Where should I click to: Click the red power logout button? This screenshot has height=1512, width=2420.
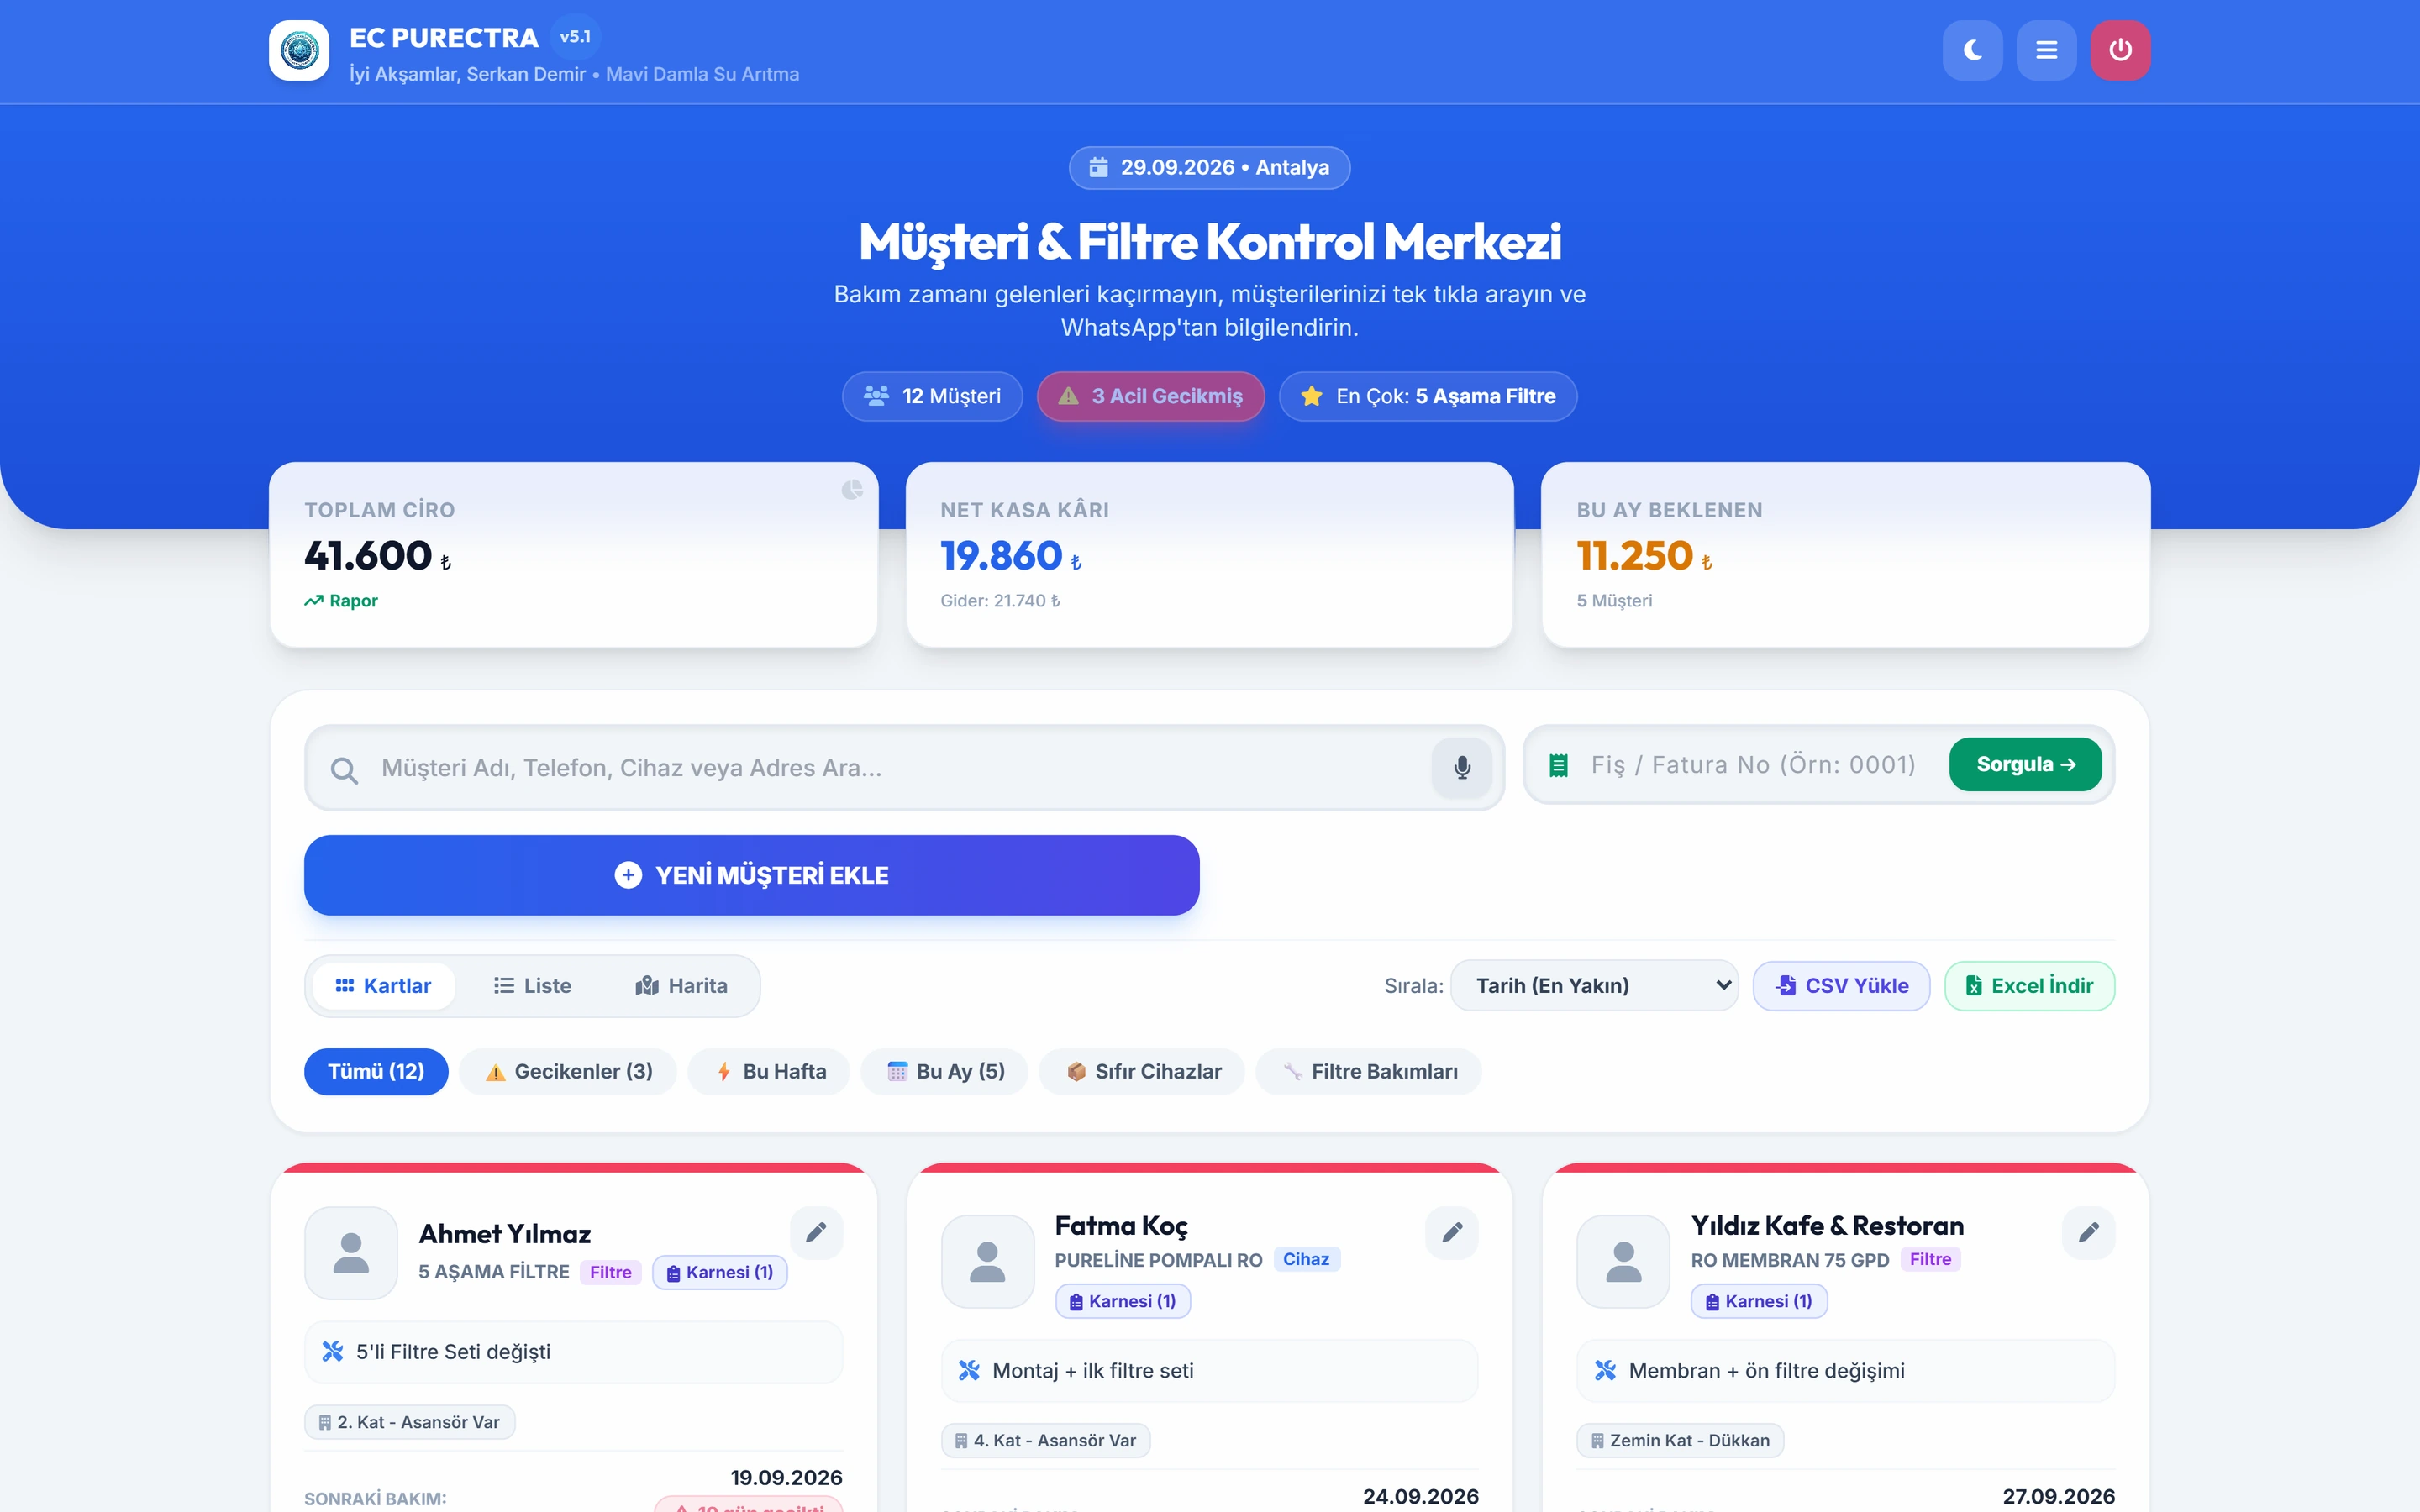[x=2120, y=50]
